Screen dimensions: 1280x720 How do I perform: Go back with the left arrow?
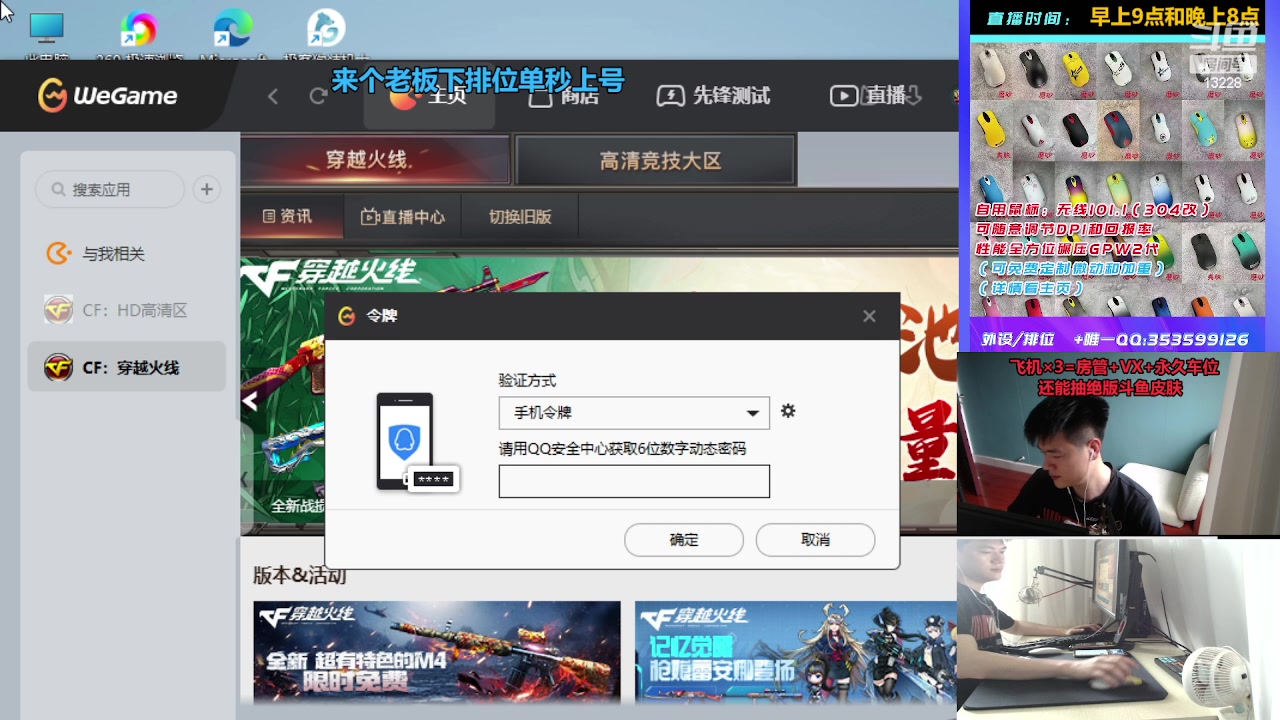(x=273, y=96)
